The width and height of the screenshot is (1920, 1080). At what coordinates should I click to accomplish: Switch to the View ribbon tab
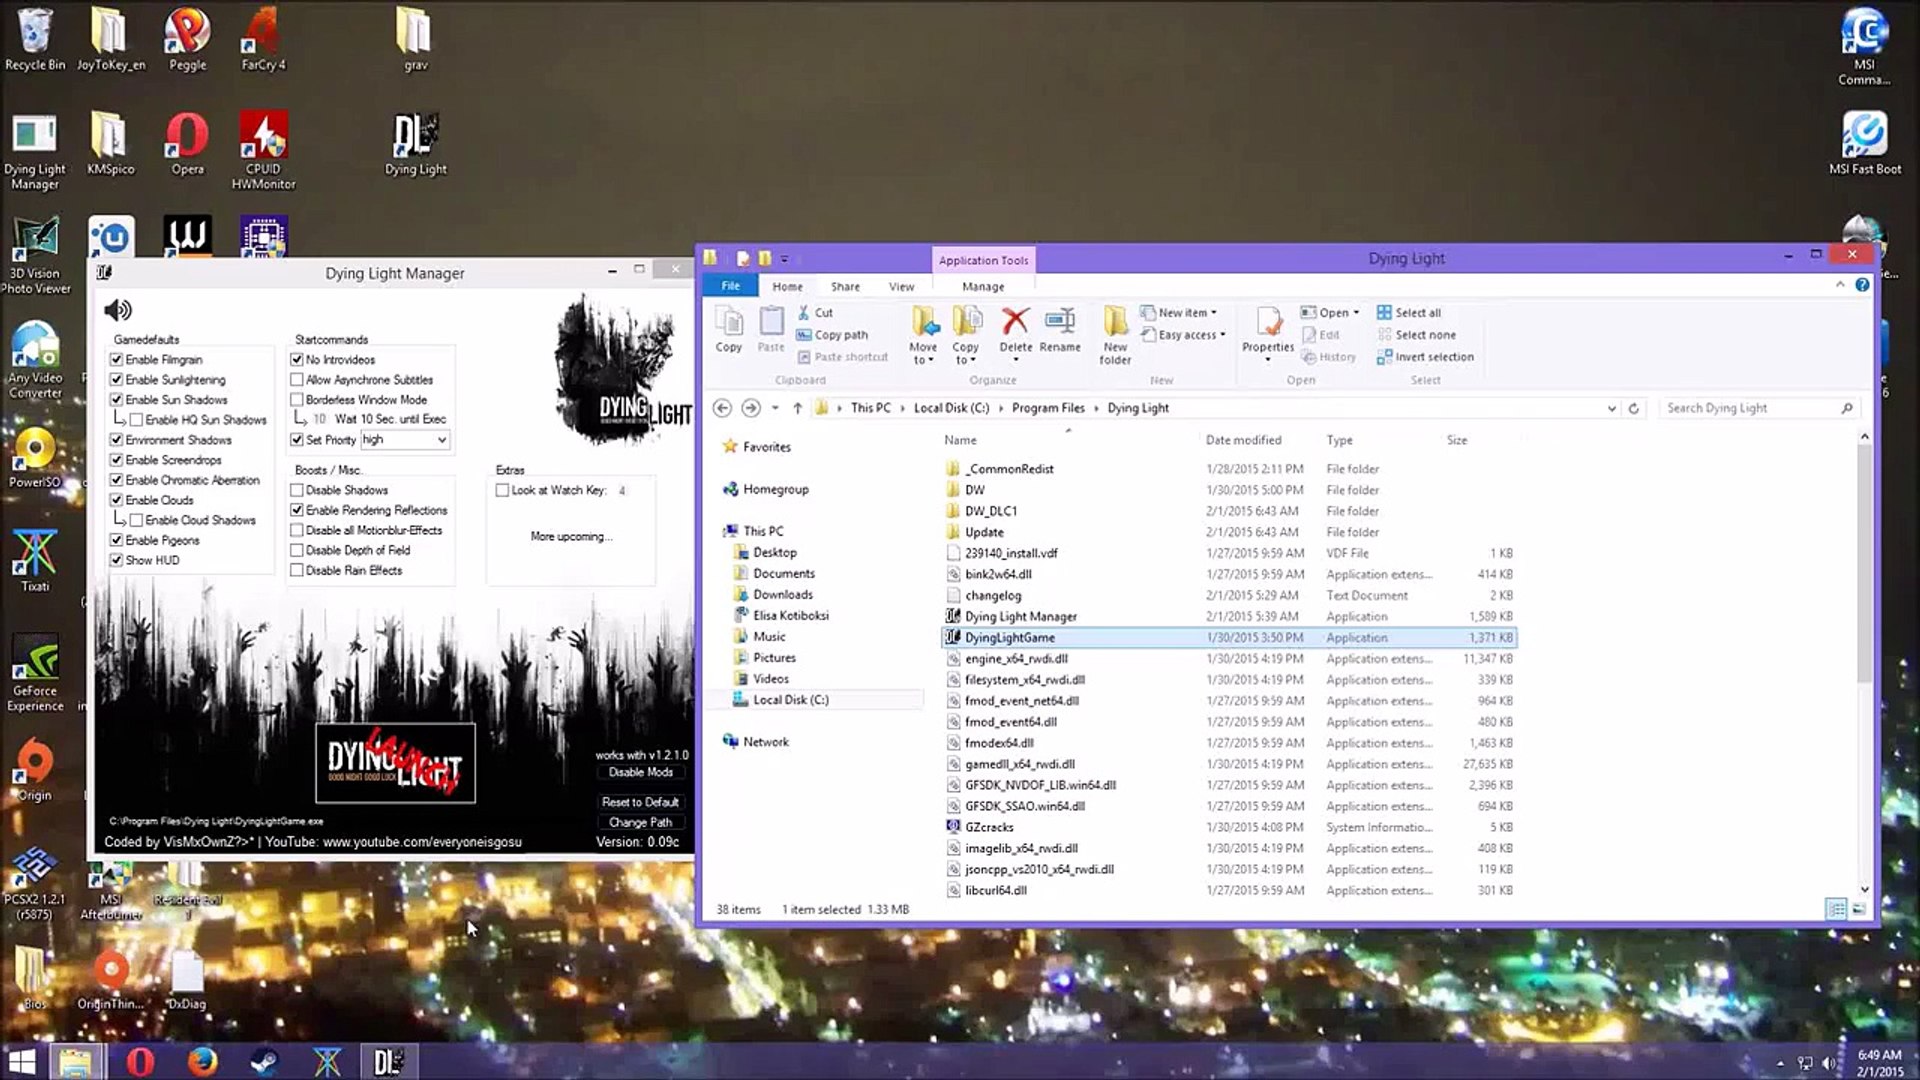(901, 287)
